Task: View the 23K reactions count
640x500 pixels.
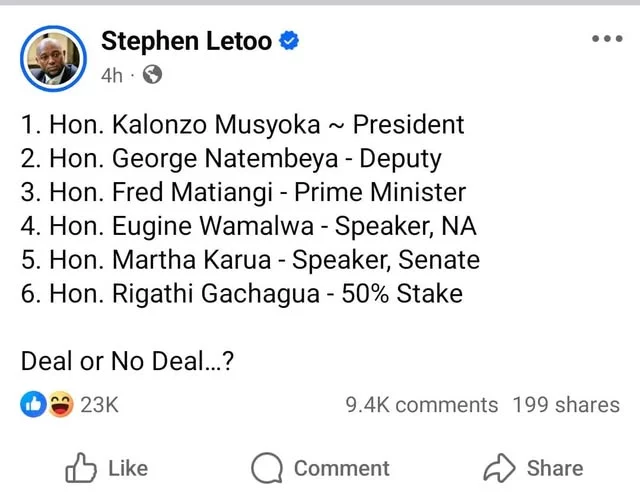Action: pos(99,404)
